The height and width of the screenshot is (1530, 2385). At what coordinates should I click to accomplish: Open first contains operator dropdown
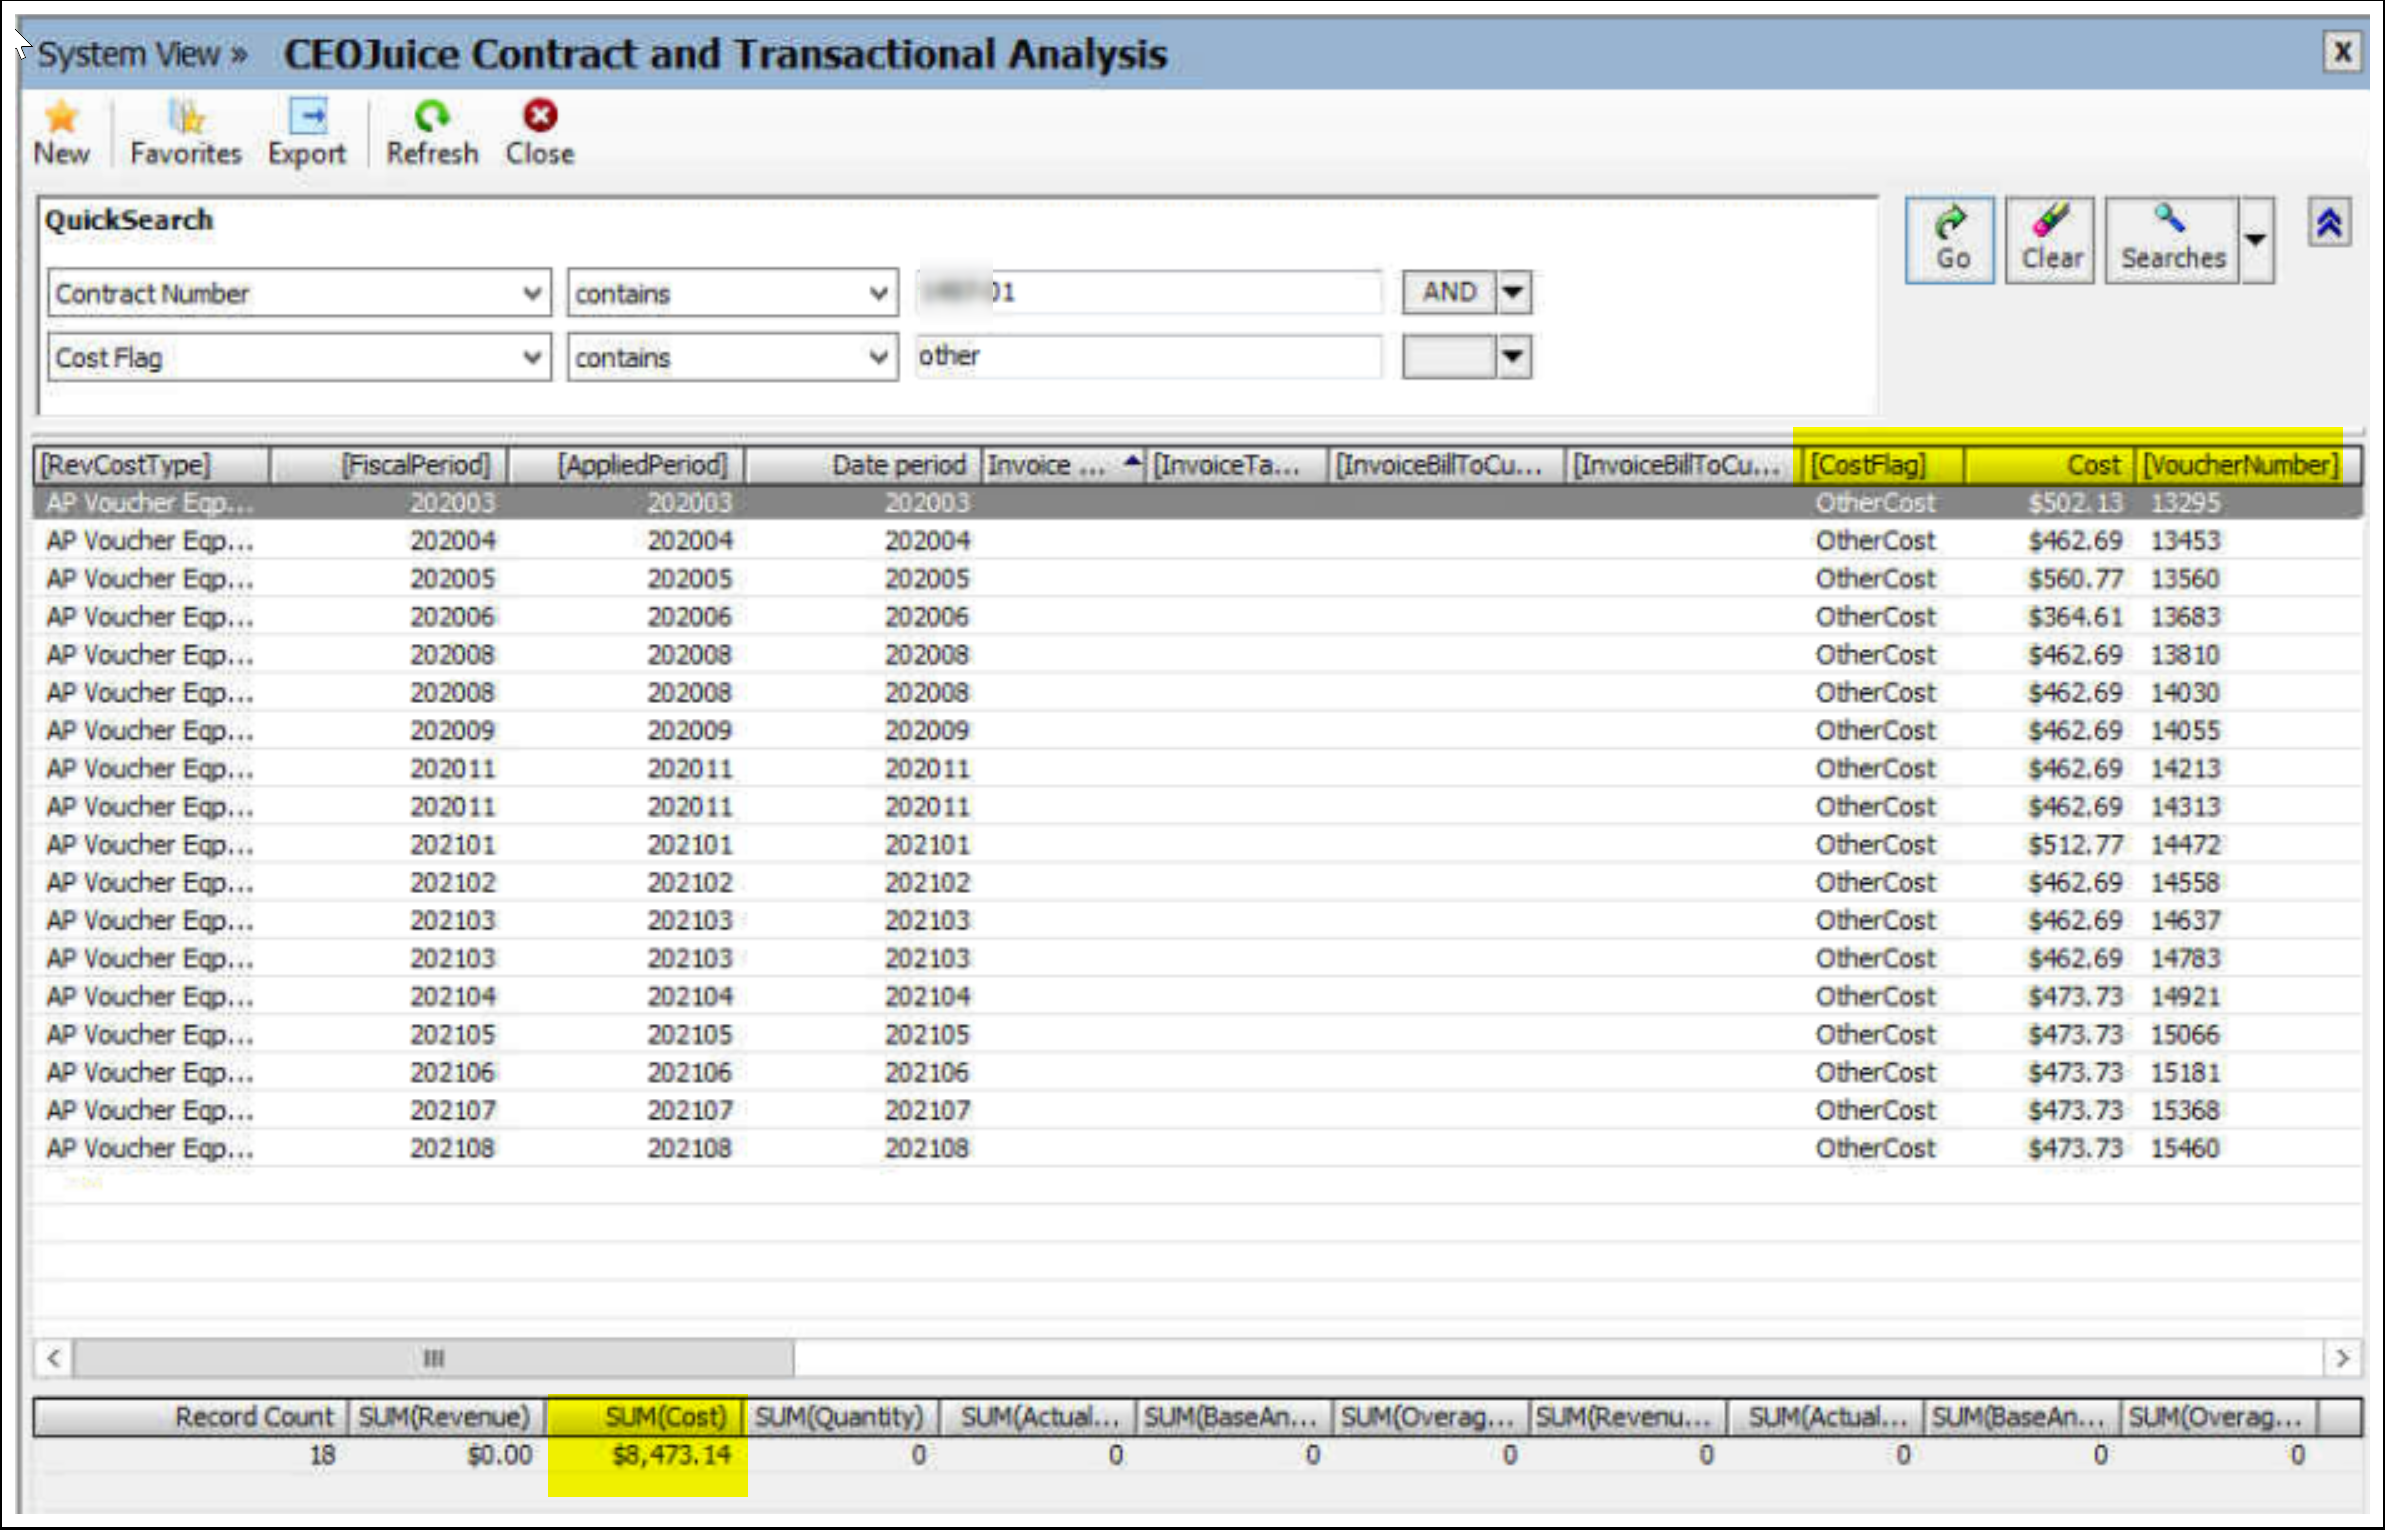pos(878,294)
